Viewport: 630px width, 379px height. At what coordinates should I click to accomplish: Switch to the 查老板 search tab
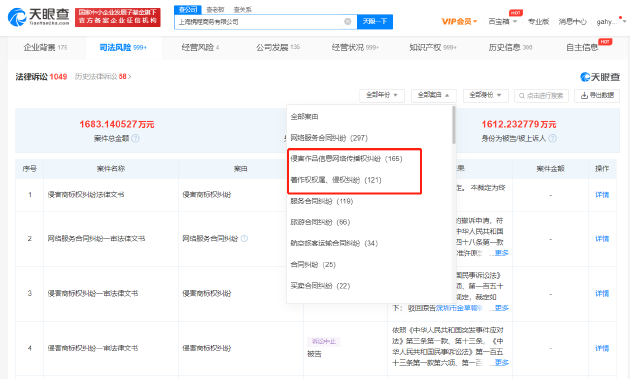coord(215,9)
